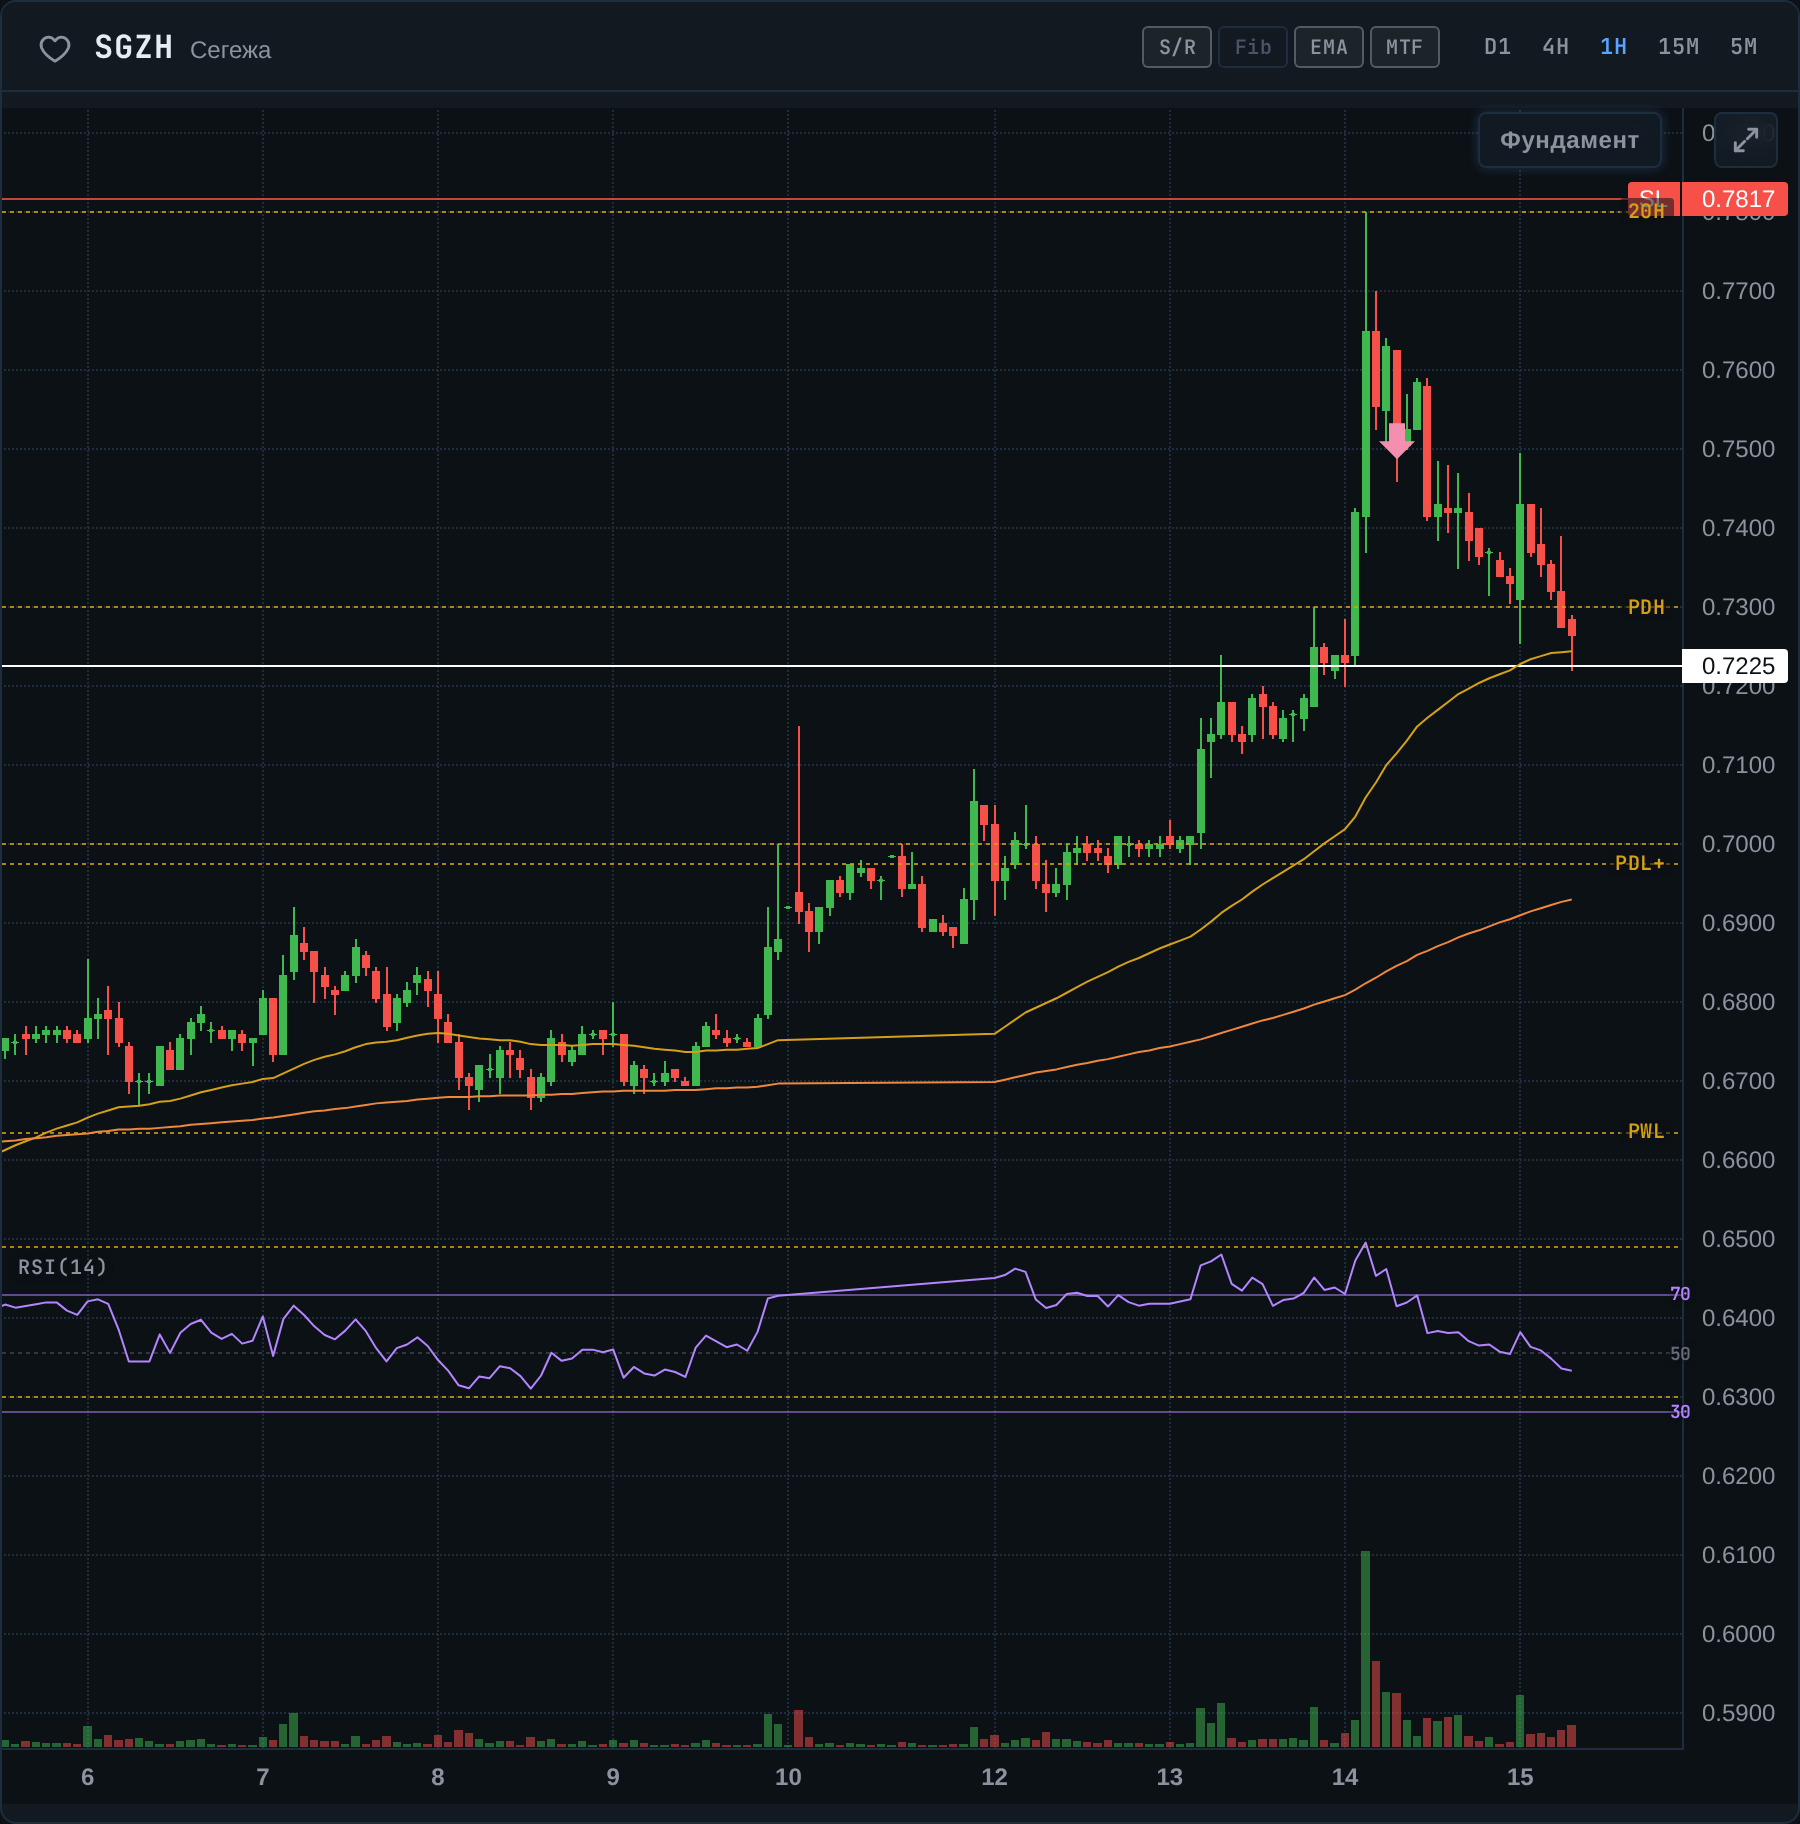This screenshot has width=1800, height=1824.
Task: Click the PDL+ level label
Action: click(x=1640, y=863)
